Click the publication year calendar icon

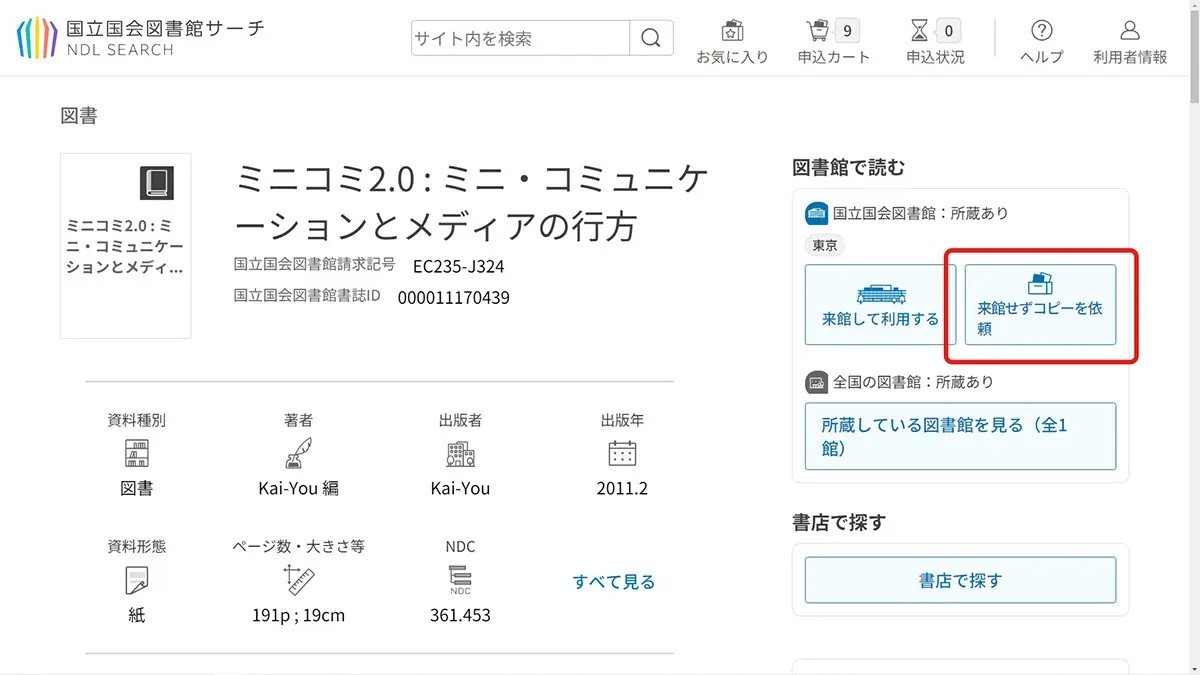tap(622, 453)
